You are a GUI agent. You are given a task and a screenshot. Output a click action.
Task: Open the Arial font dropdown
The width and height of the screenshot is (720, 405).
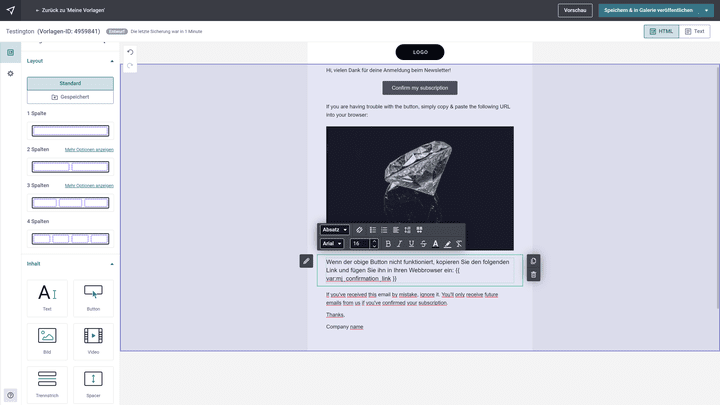332,243
